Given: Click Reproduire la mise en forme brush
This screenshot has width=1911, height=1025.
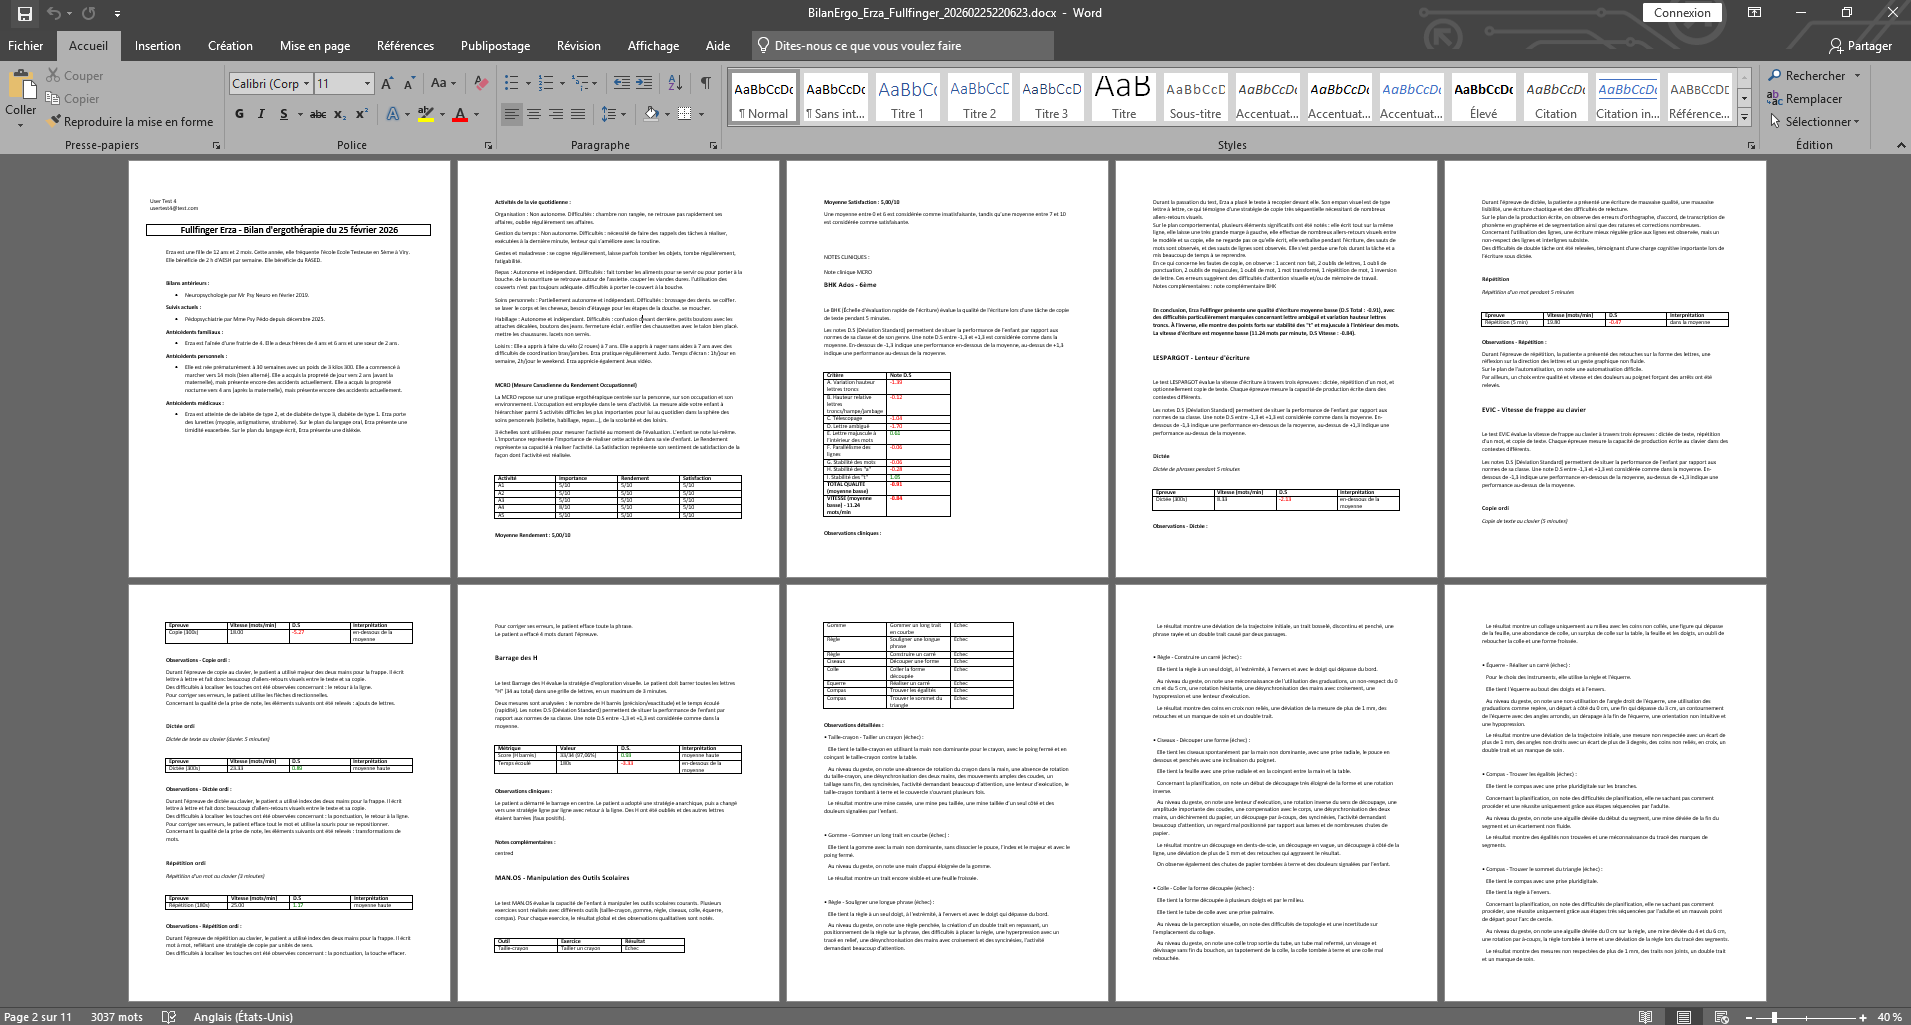Looking at the screenshot, I should pyautogui.click(x=130, y=122).
